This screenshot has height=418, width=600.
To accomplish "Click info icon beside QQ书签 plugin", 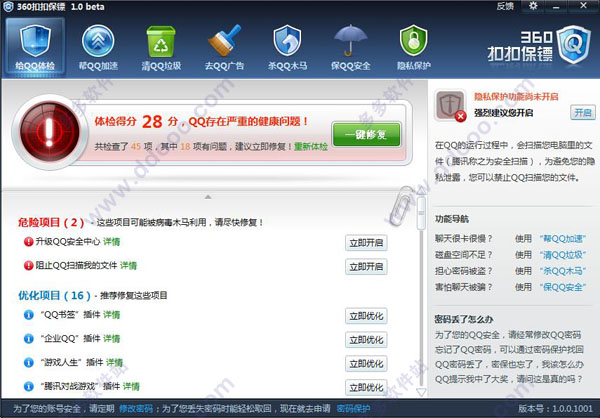I will [x=29, y=315].
